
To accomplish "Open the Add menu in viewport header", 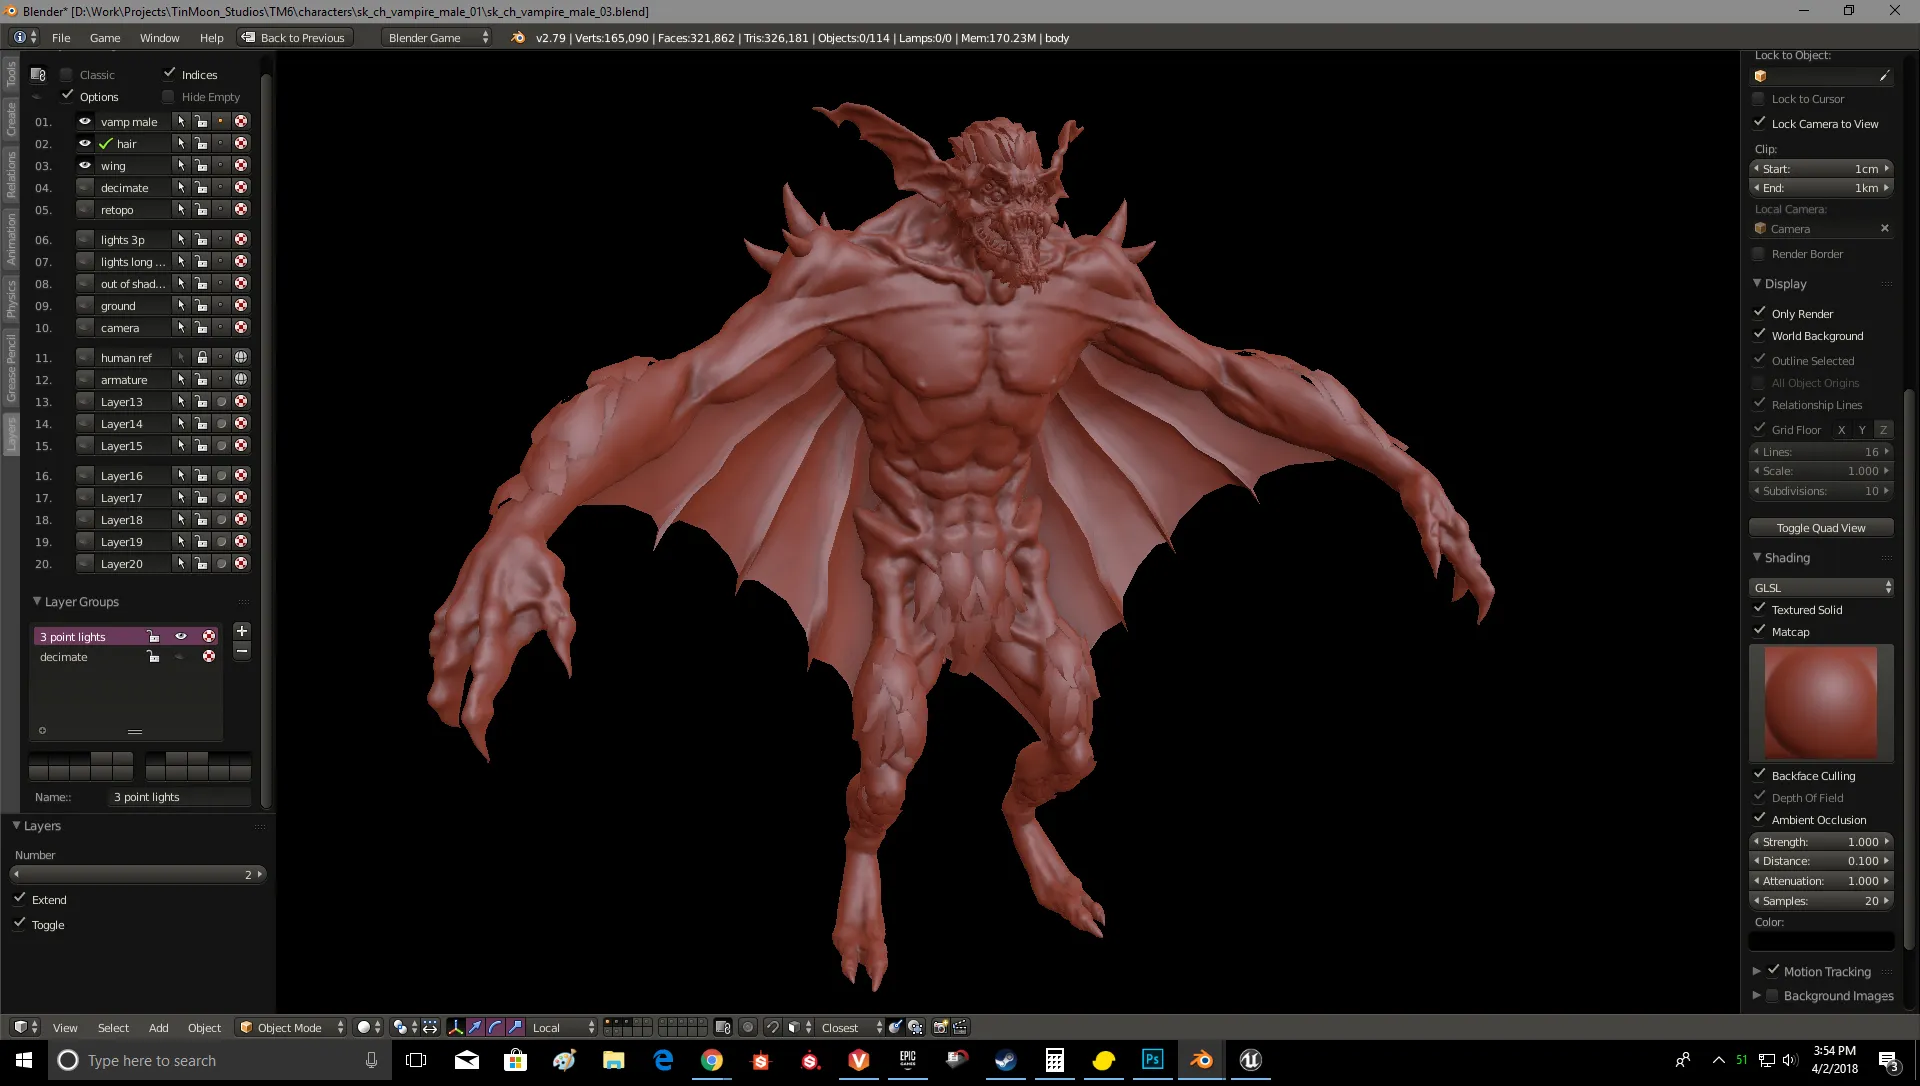I will click(x=158, y=1027).
